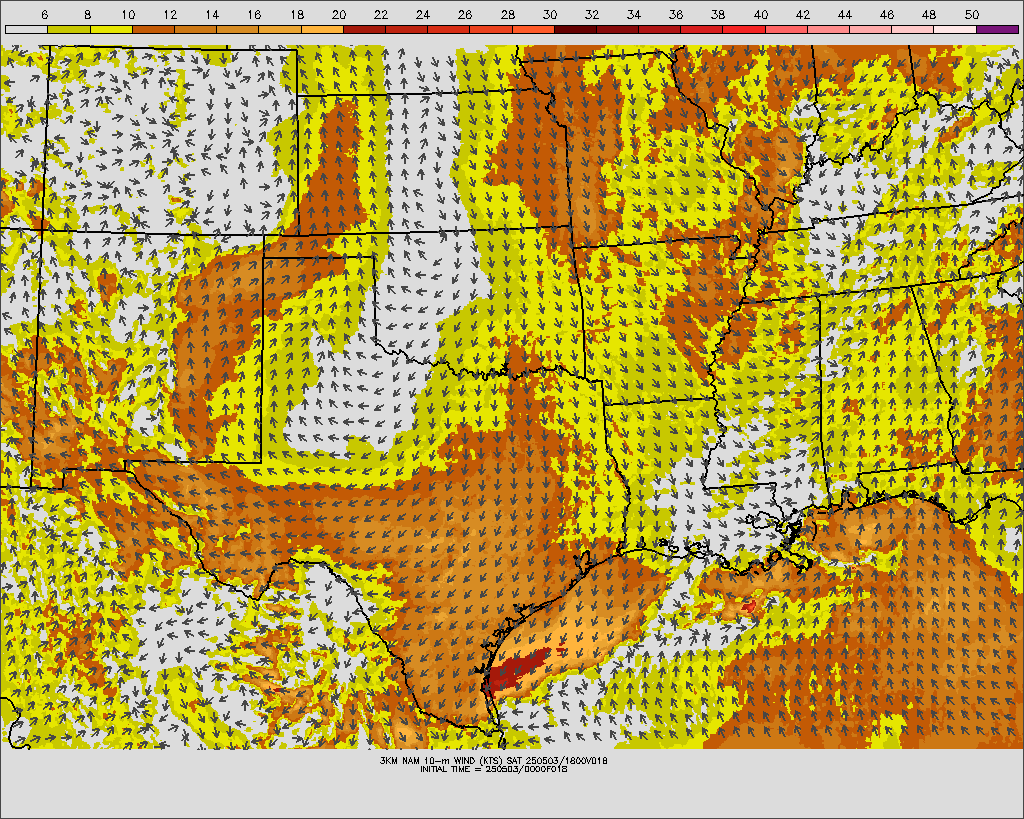Pick the bright yellow swatch between 8 and 10

pyautogui.click(x=111, y=29)
